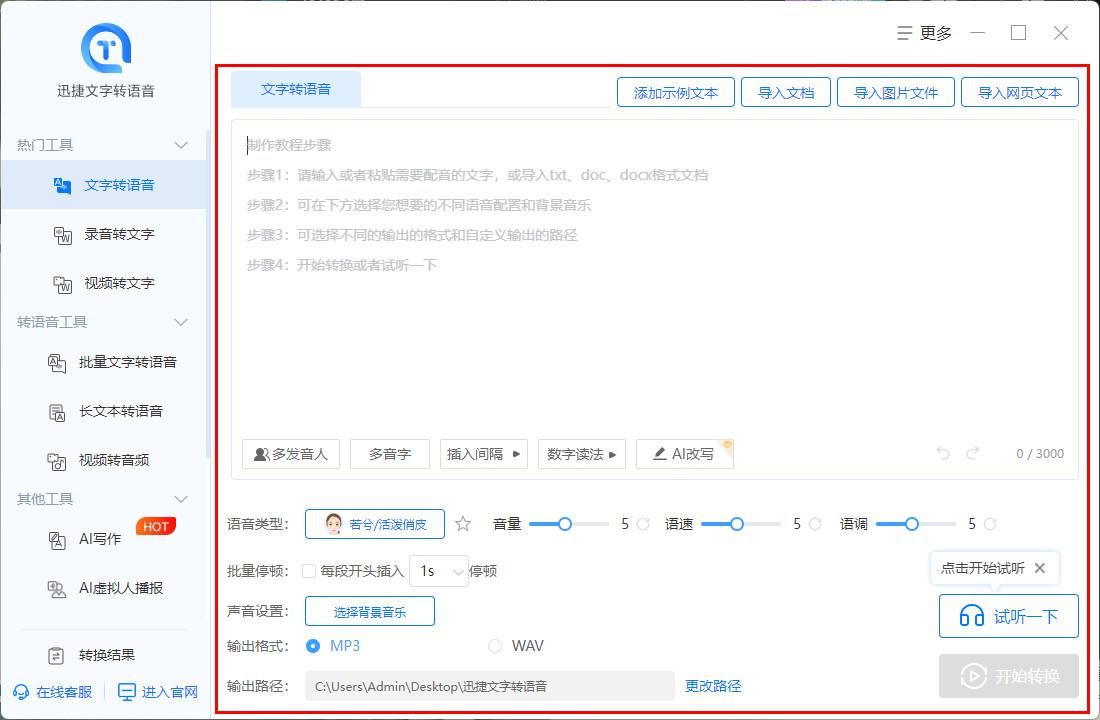Close the 点击开始试听 tooltip
This screenshot has height=720, width=1100.
coord(1040,568)
